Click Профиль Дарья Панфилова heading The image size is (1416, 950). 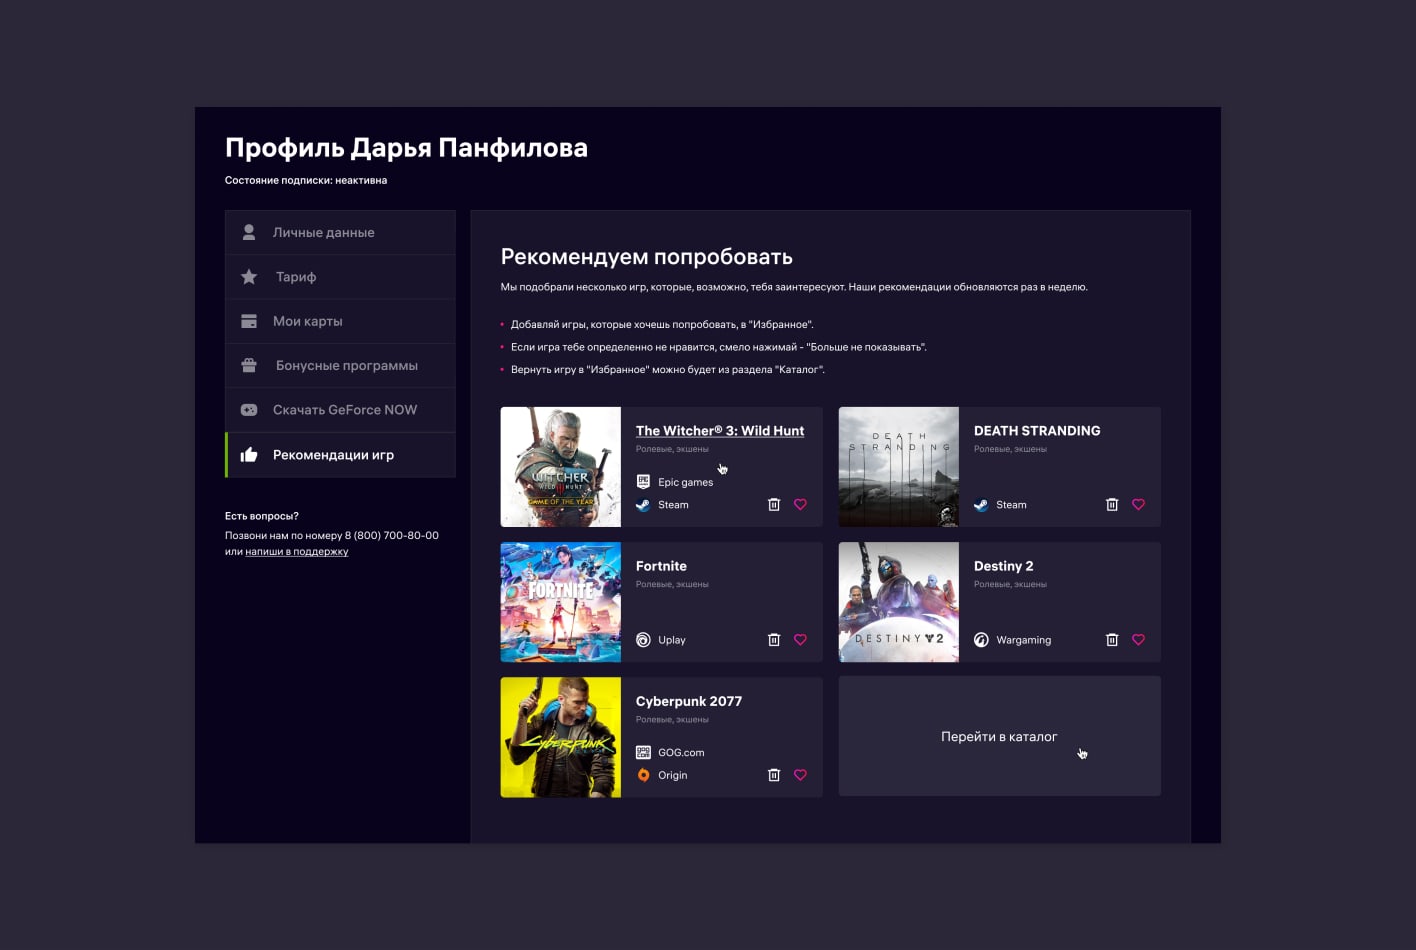(406, 148)
